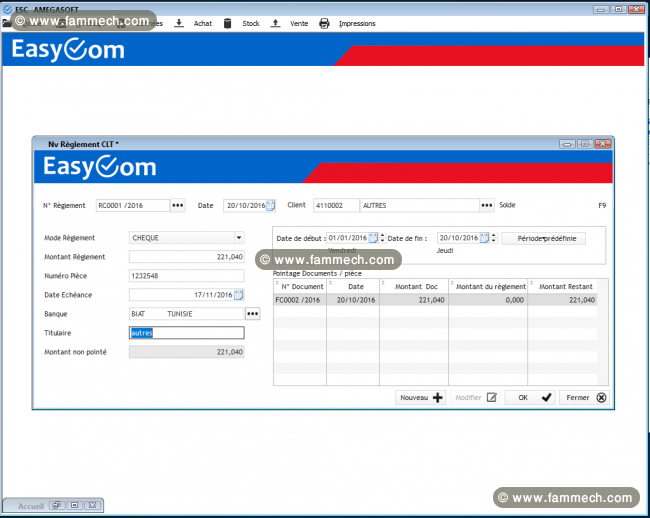The image size is (650, 518).
Task: Browse clients with the ellipsis button
Action: [487, 205]
